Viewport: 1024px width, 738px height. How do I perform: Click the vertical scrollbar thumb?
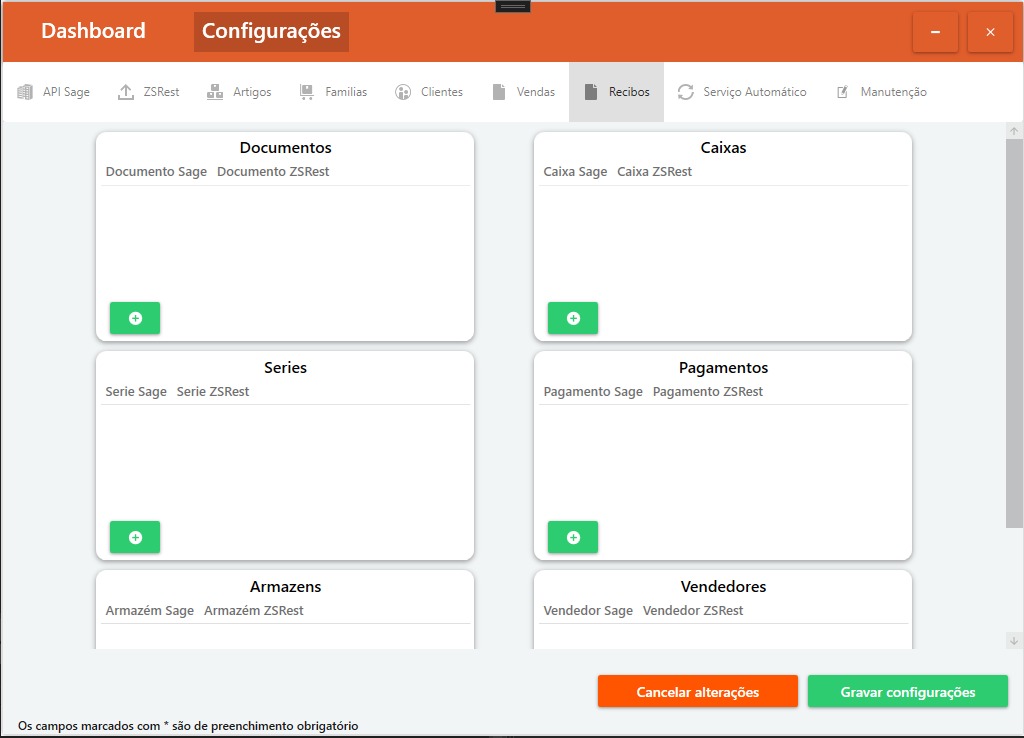click(1014, 333)
